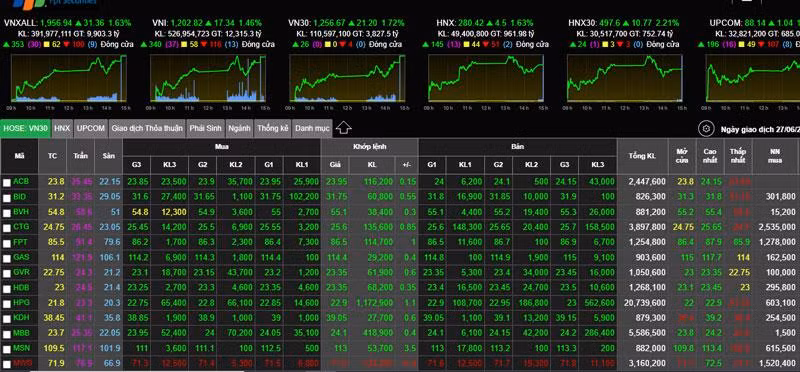
Task: Tick the ACB row checkbox
Action: coord(6,182)
